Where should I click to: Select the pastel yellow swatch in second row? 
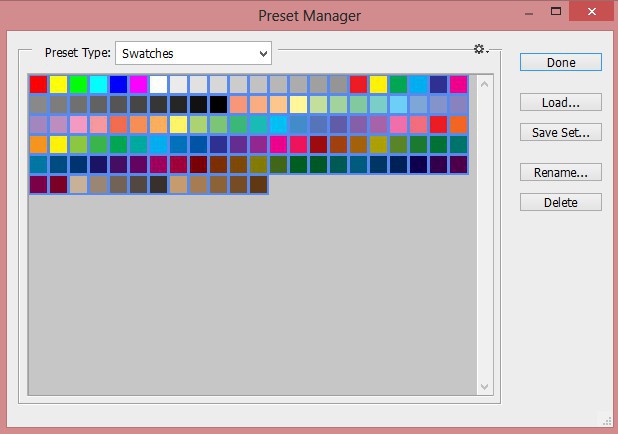pos(298,104)
